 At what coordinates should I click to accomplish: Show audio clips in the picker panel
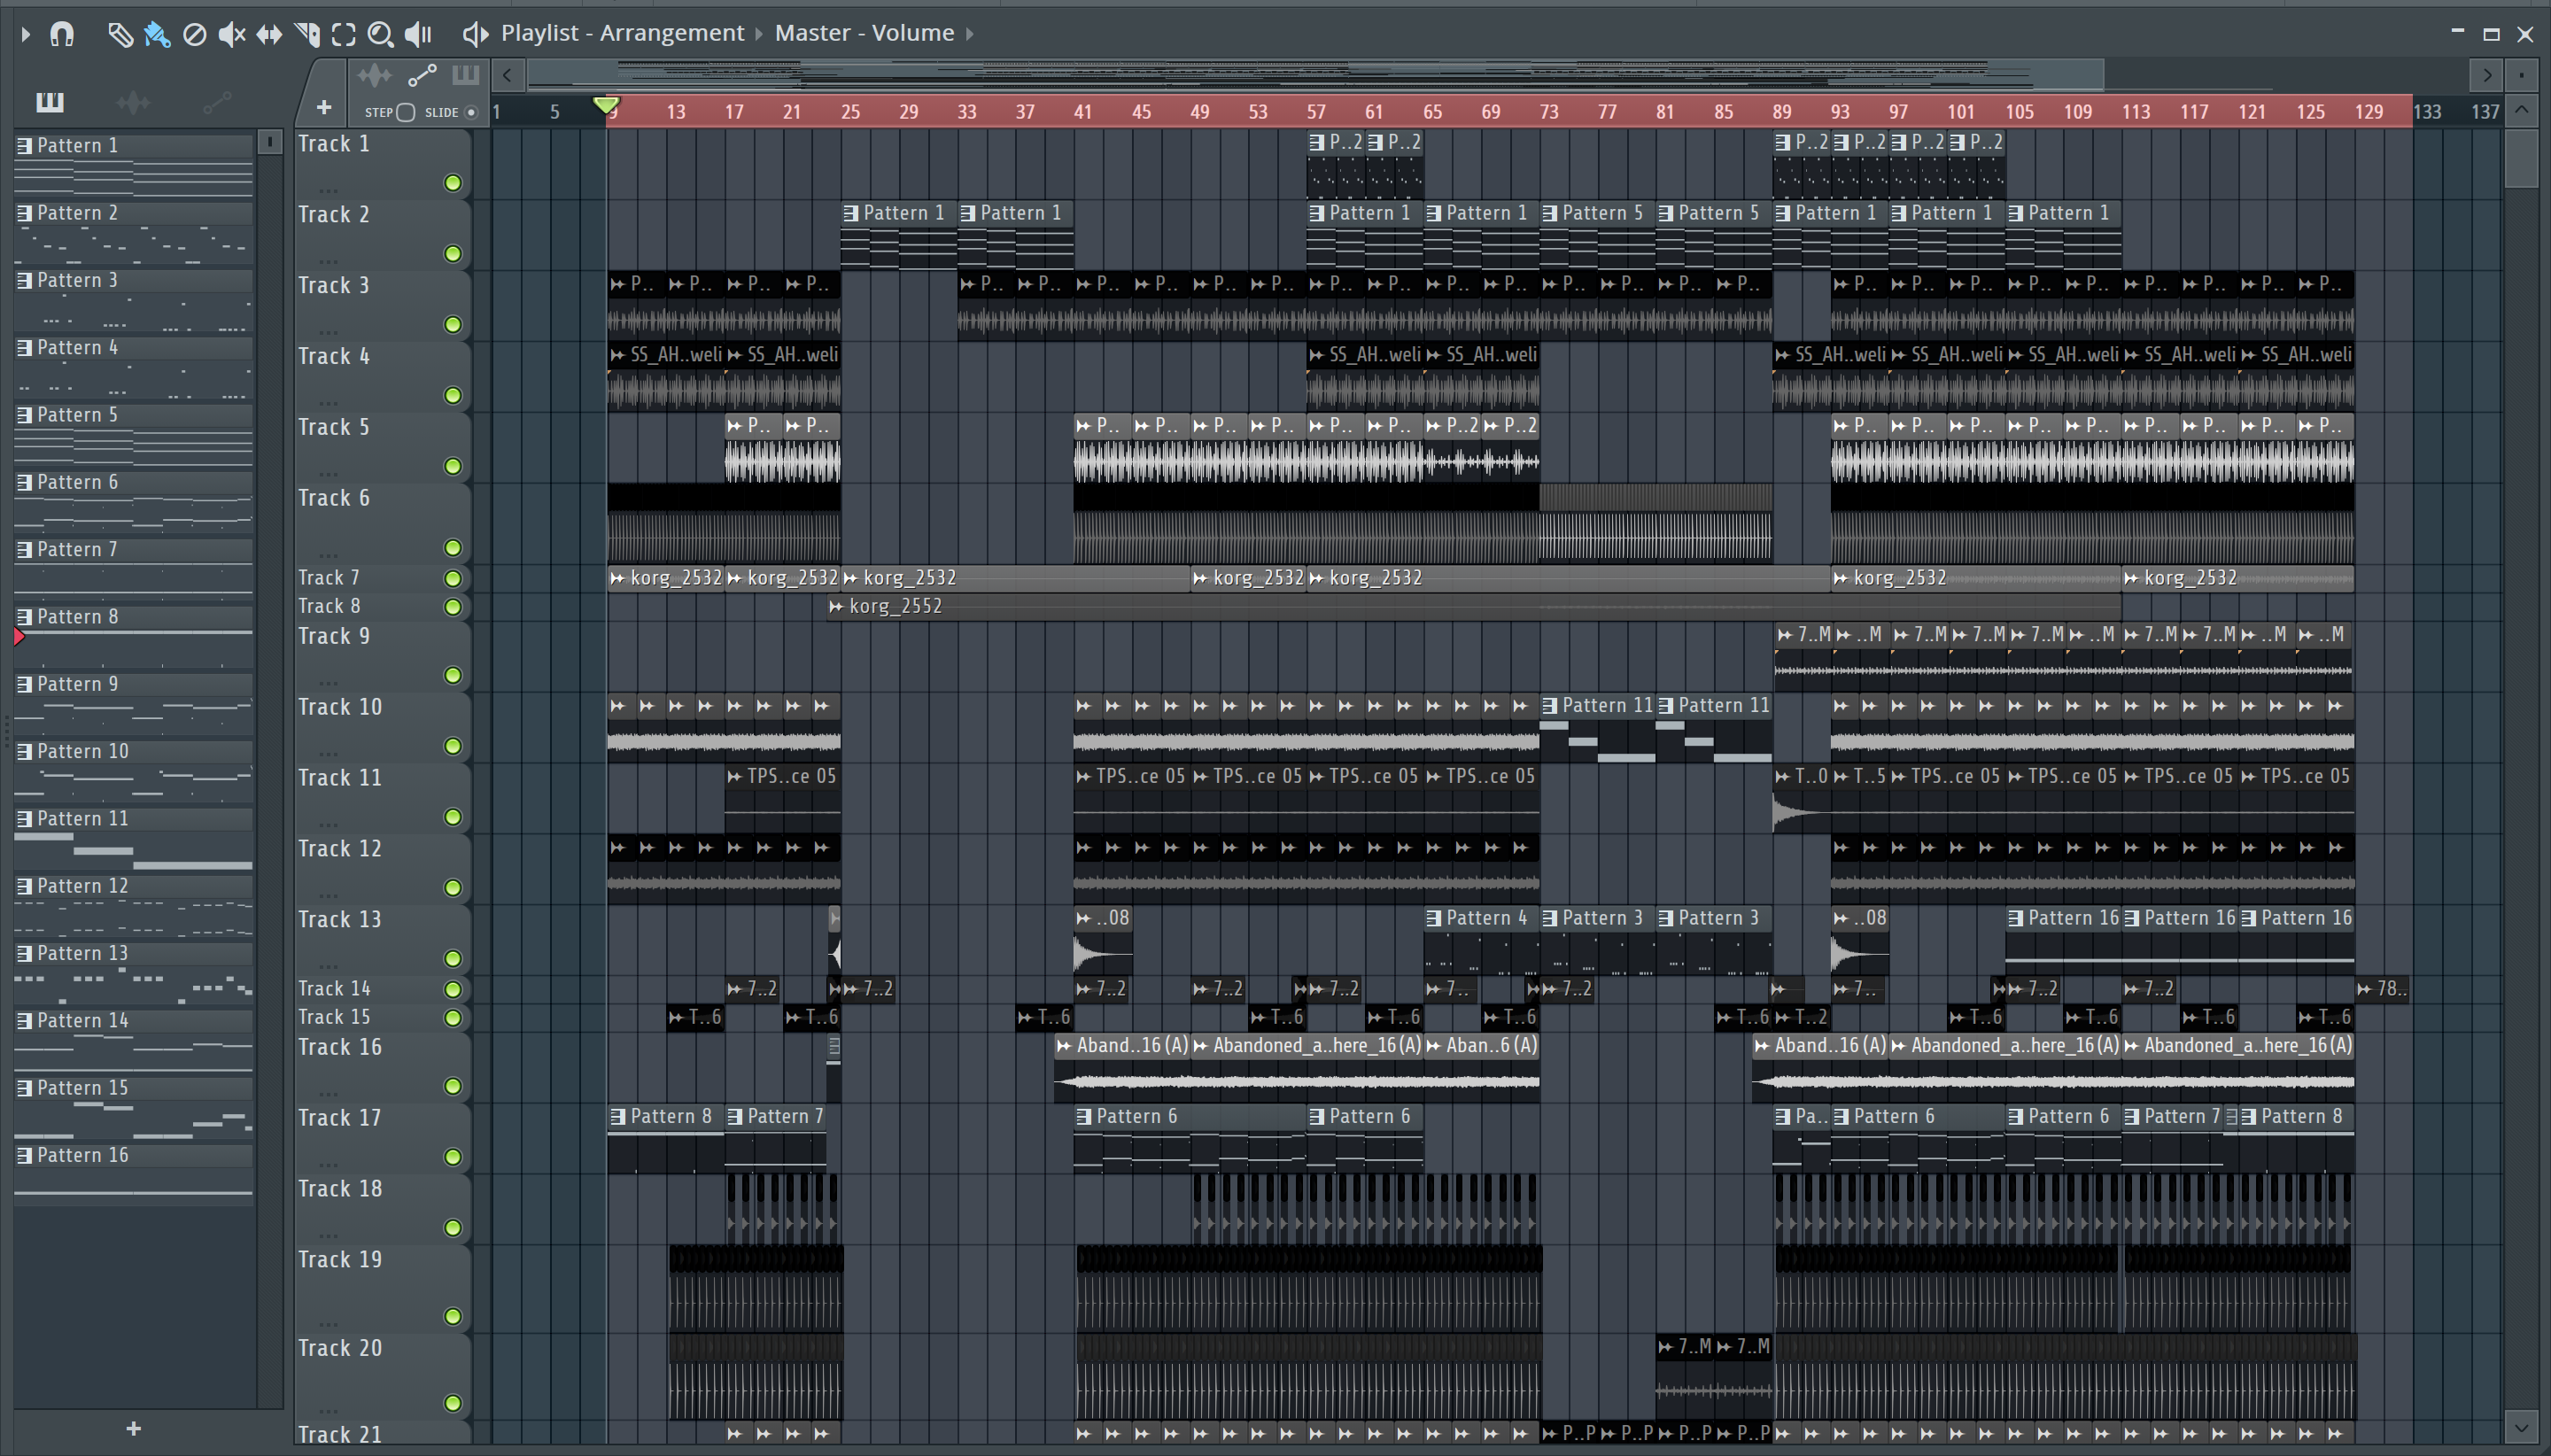[133, 101]
